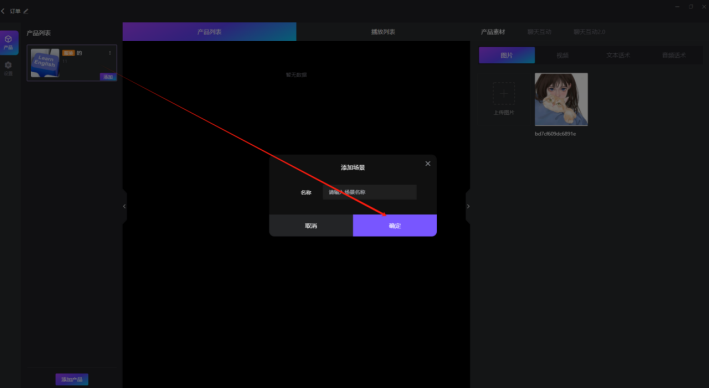Open the 聊天互动2.0 tab
709x389 pixels.
(589, 32)
